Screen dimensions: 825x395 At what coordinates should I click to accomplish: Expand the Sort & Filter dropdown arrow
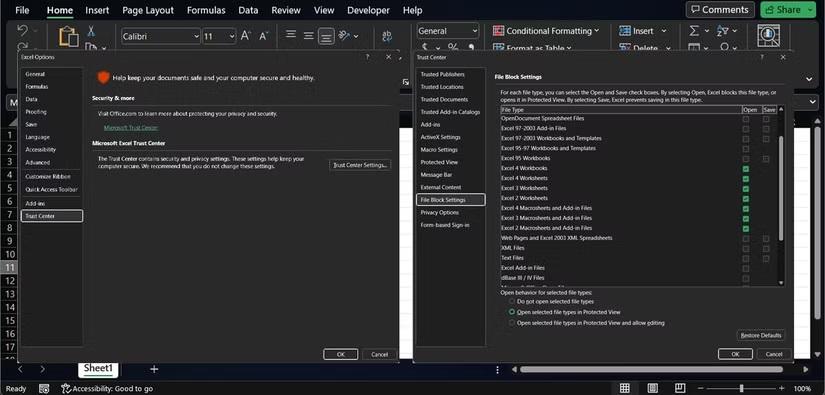pos(735,31)
